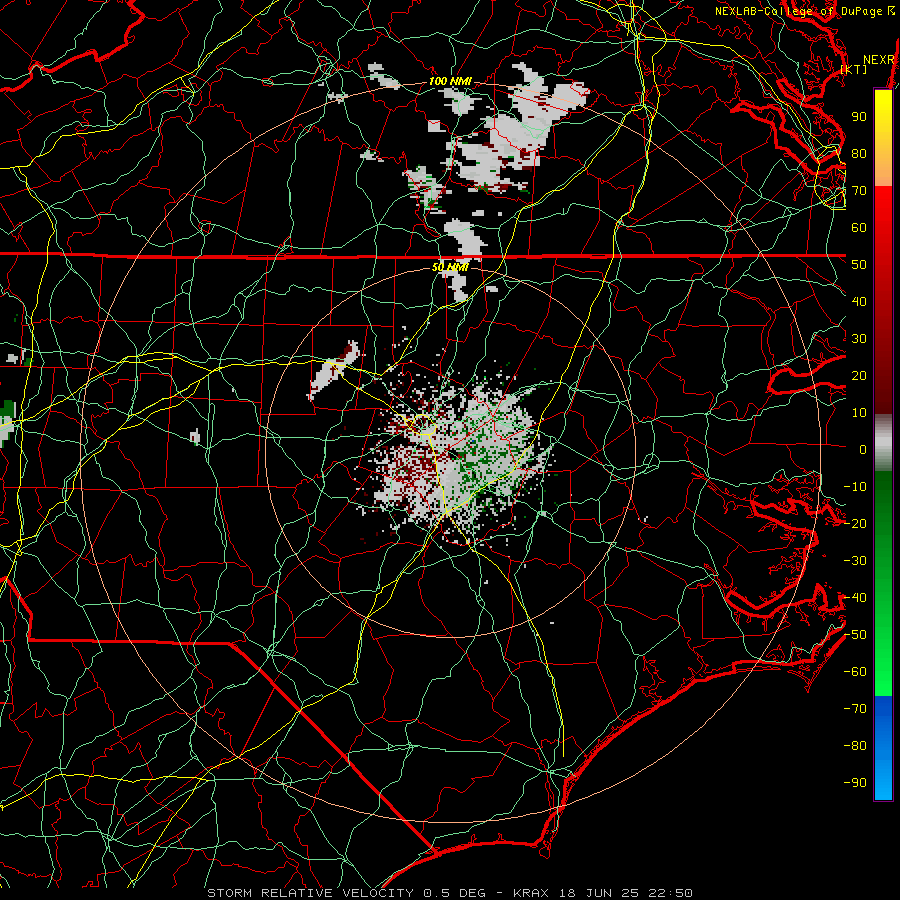The image size is (900, 900).
Task: Click the '0' value on the velocity scale
Action: (863, 450)
